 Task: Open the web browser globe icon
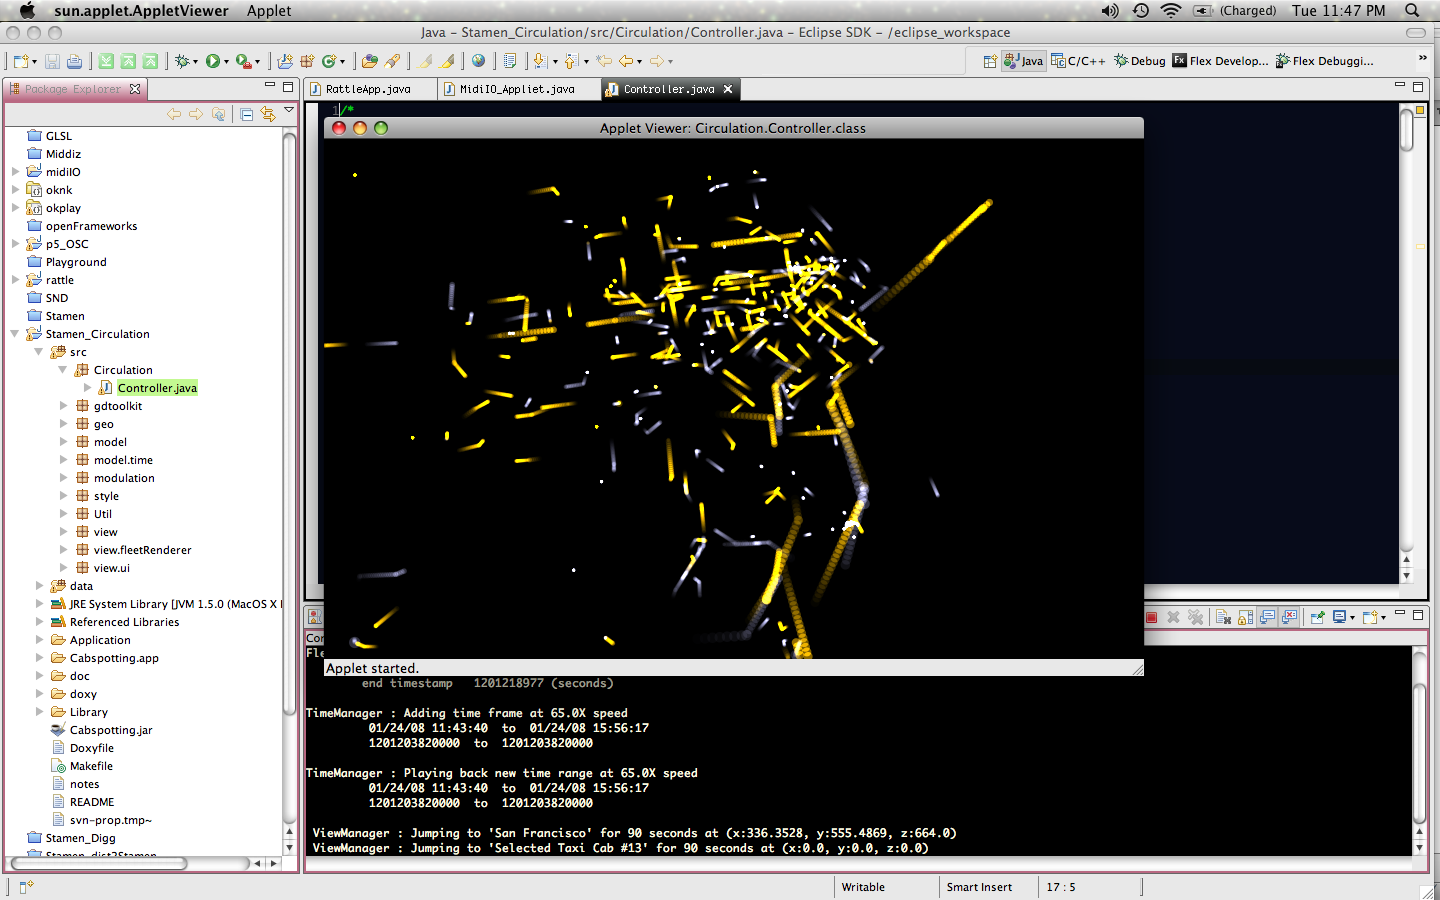click(x=479, y=61)
